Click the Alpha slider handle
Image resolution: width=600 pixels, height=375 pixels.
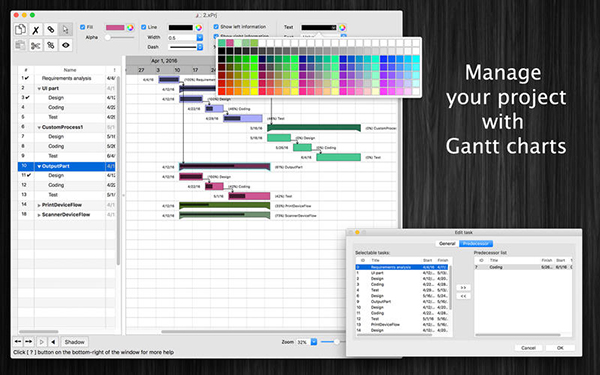(108, 38)
